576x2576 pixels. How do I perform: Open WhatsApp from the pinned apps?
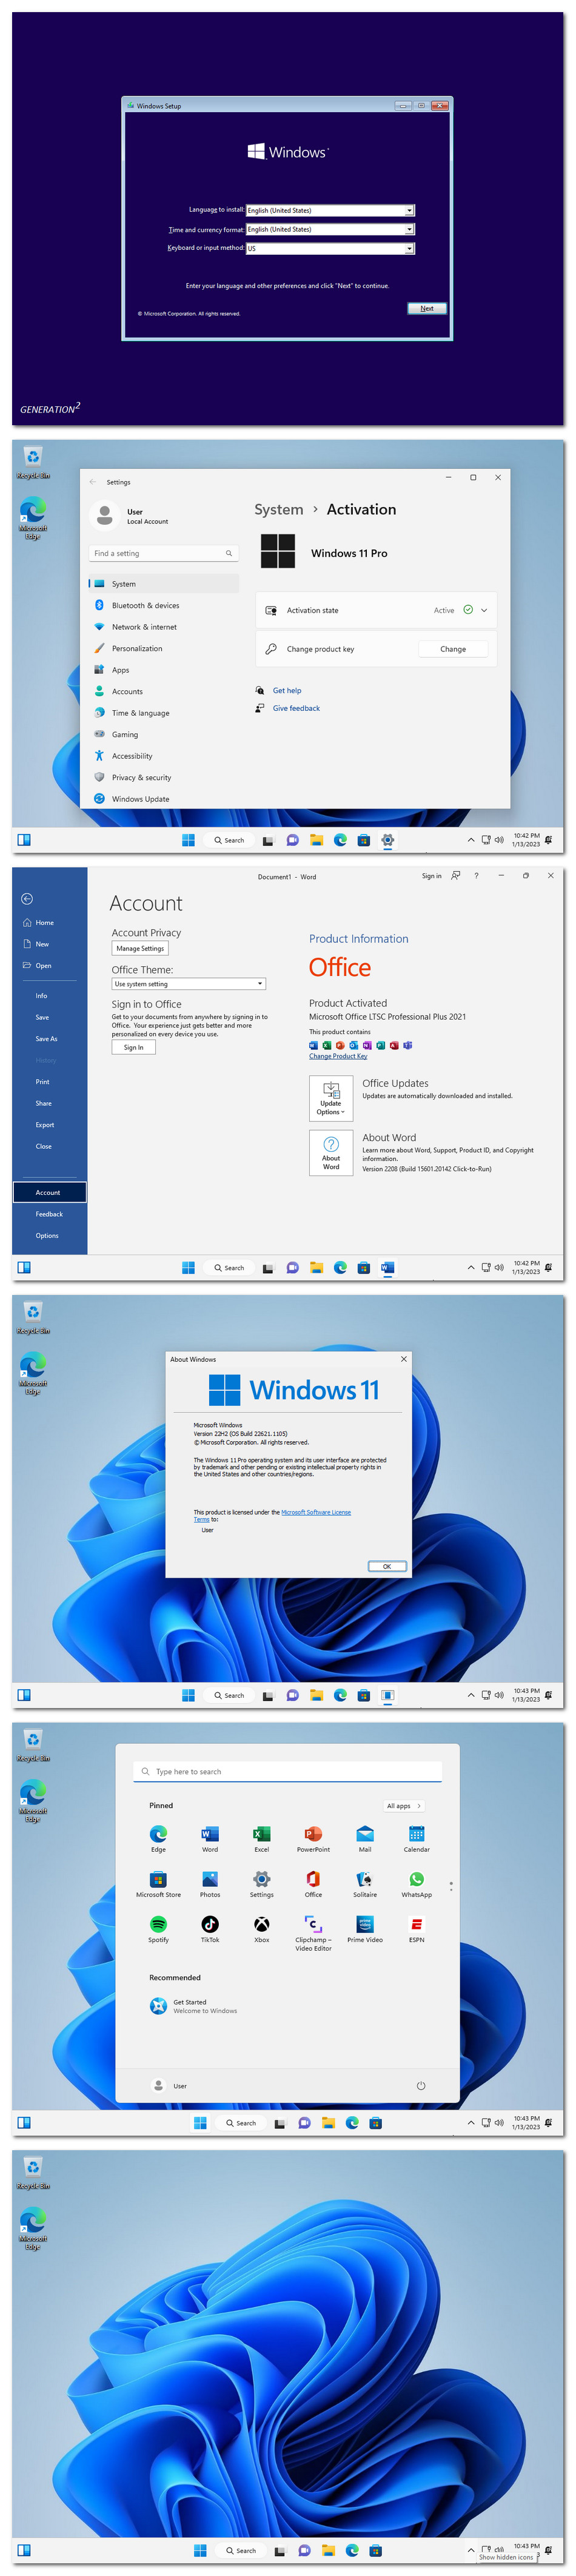[417, 1884]
